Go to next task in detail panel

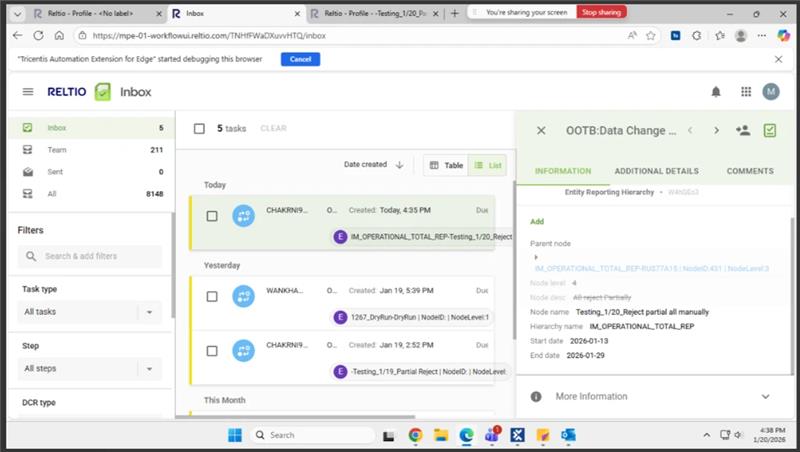point(716,131)
